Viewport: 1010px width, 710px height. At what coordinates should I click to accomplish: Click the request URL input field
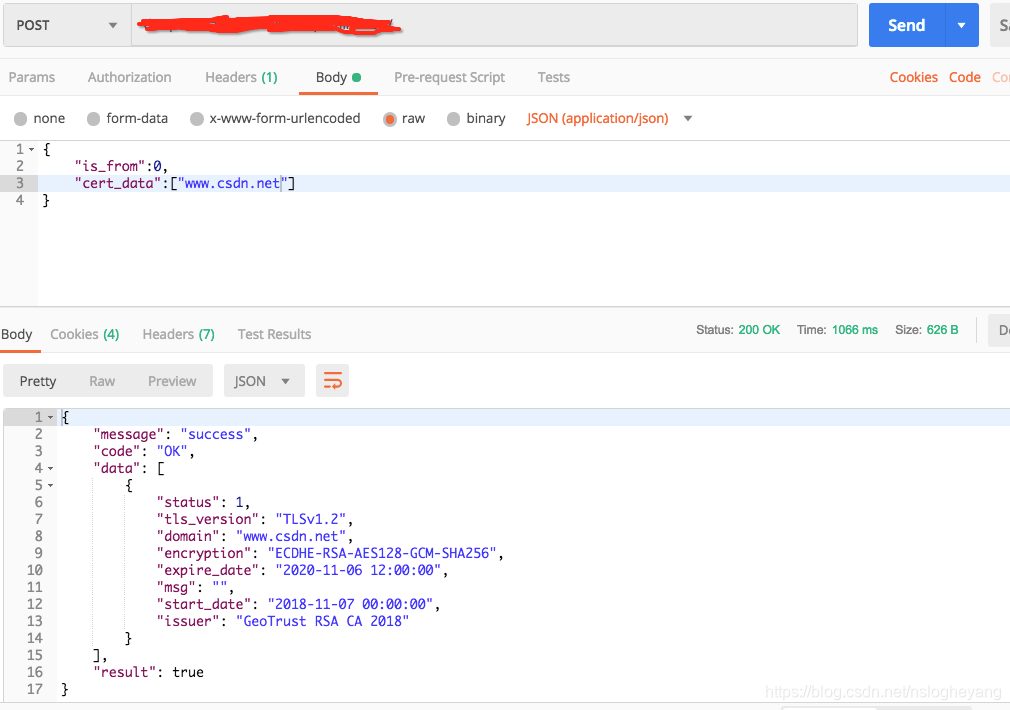[494, 25]
